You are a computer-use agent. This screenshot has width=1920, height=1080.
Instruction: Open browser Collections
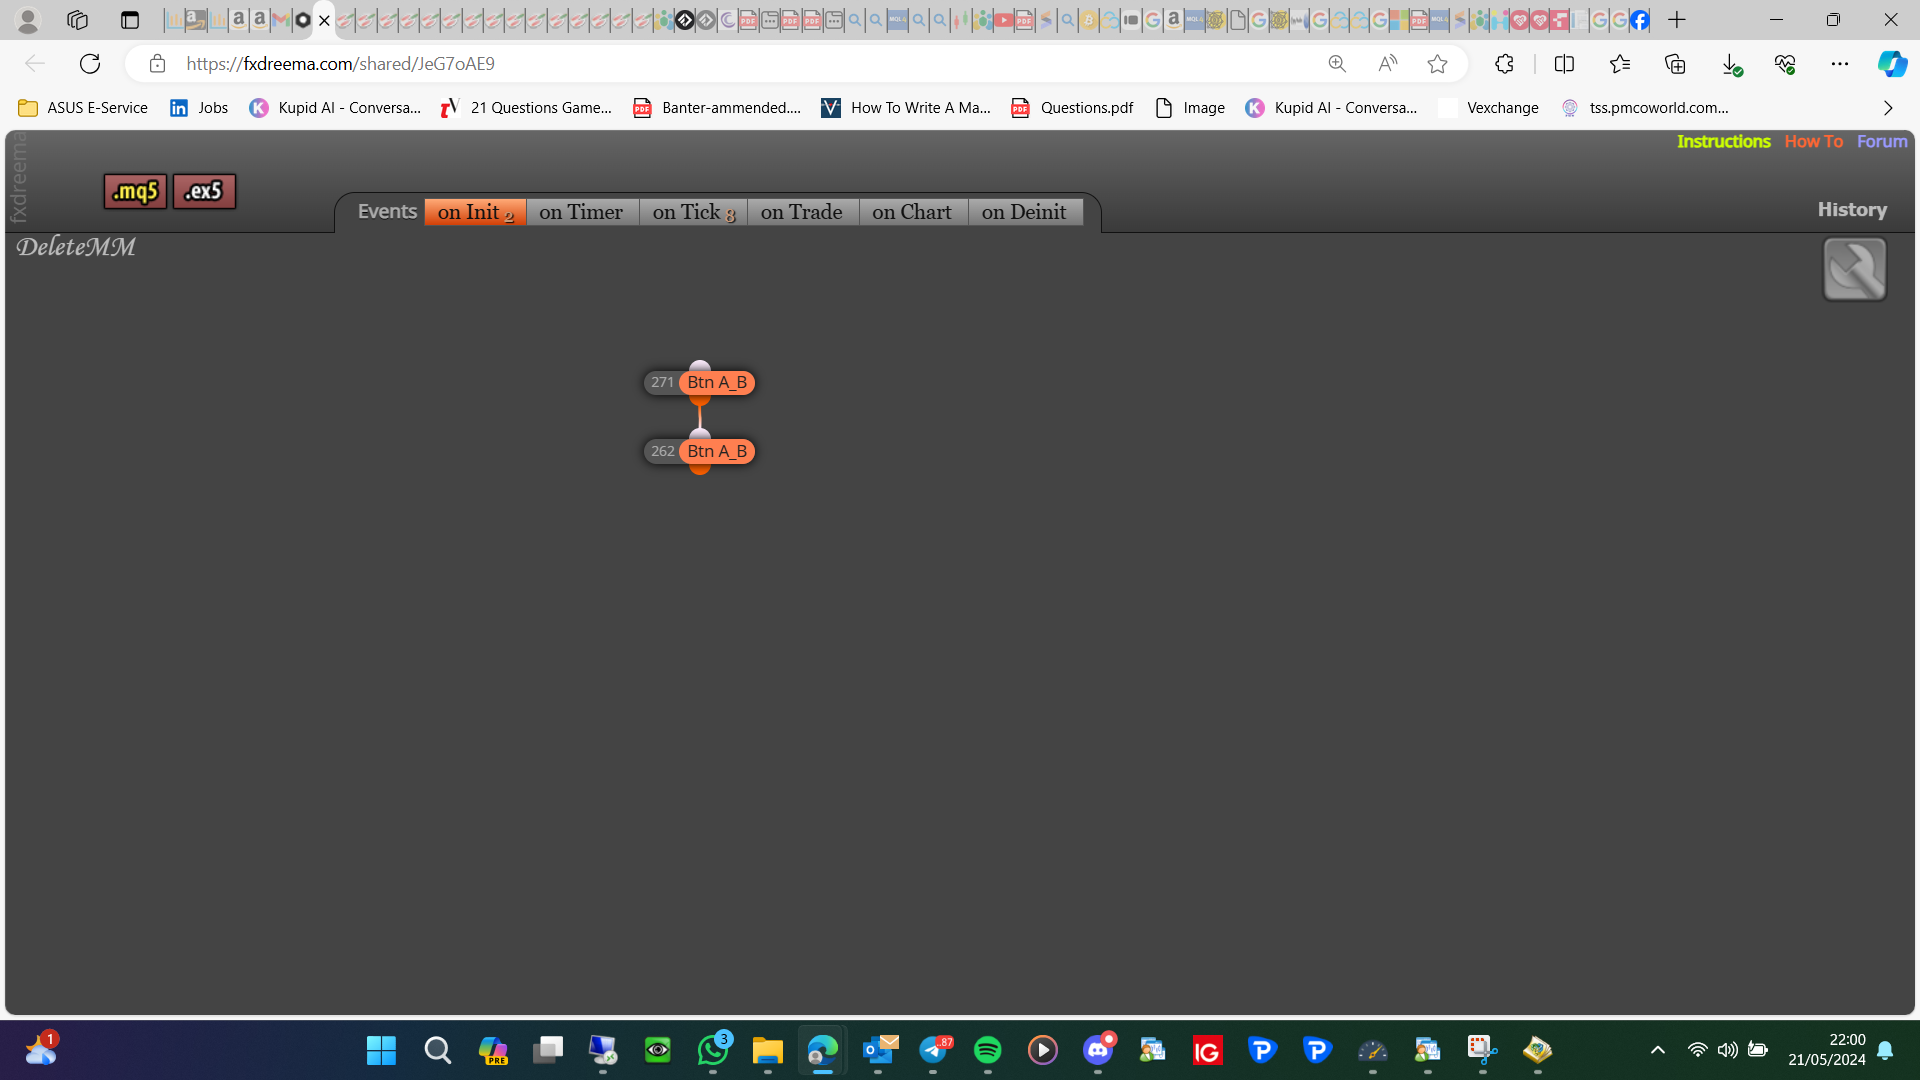point(1675,64)
